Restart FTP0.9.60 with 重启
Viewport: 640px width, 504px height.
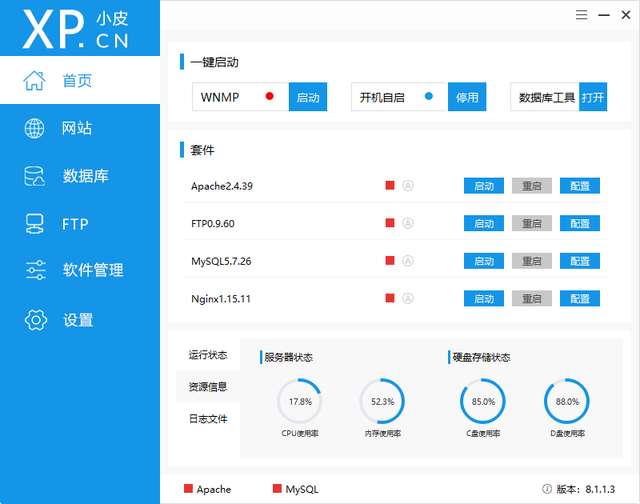pyautogui.click(x=532, y=223)
